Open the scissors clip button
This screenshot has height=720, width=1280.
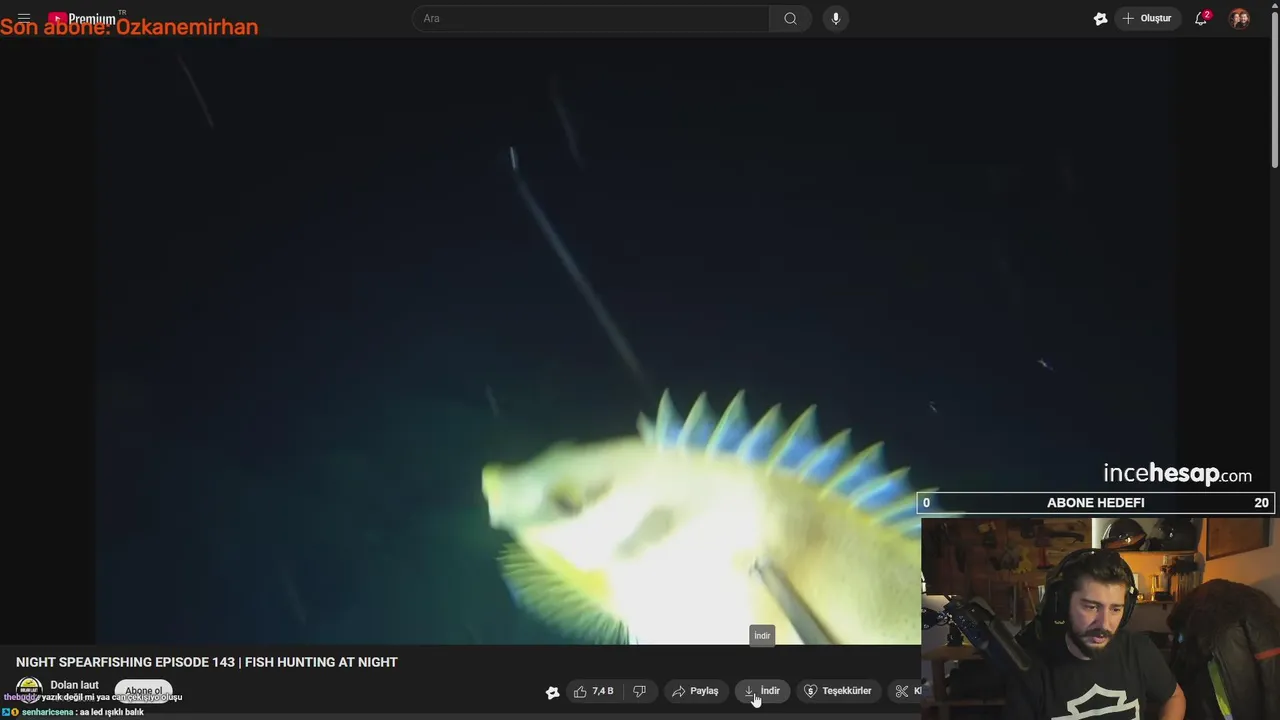905,691
